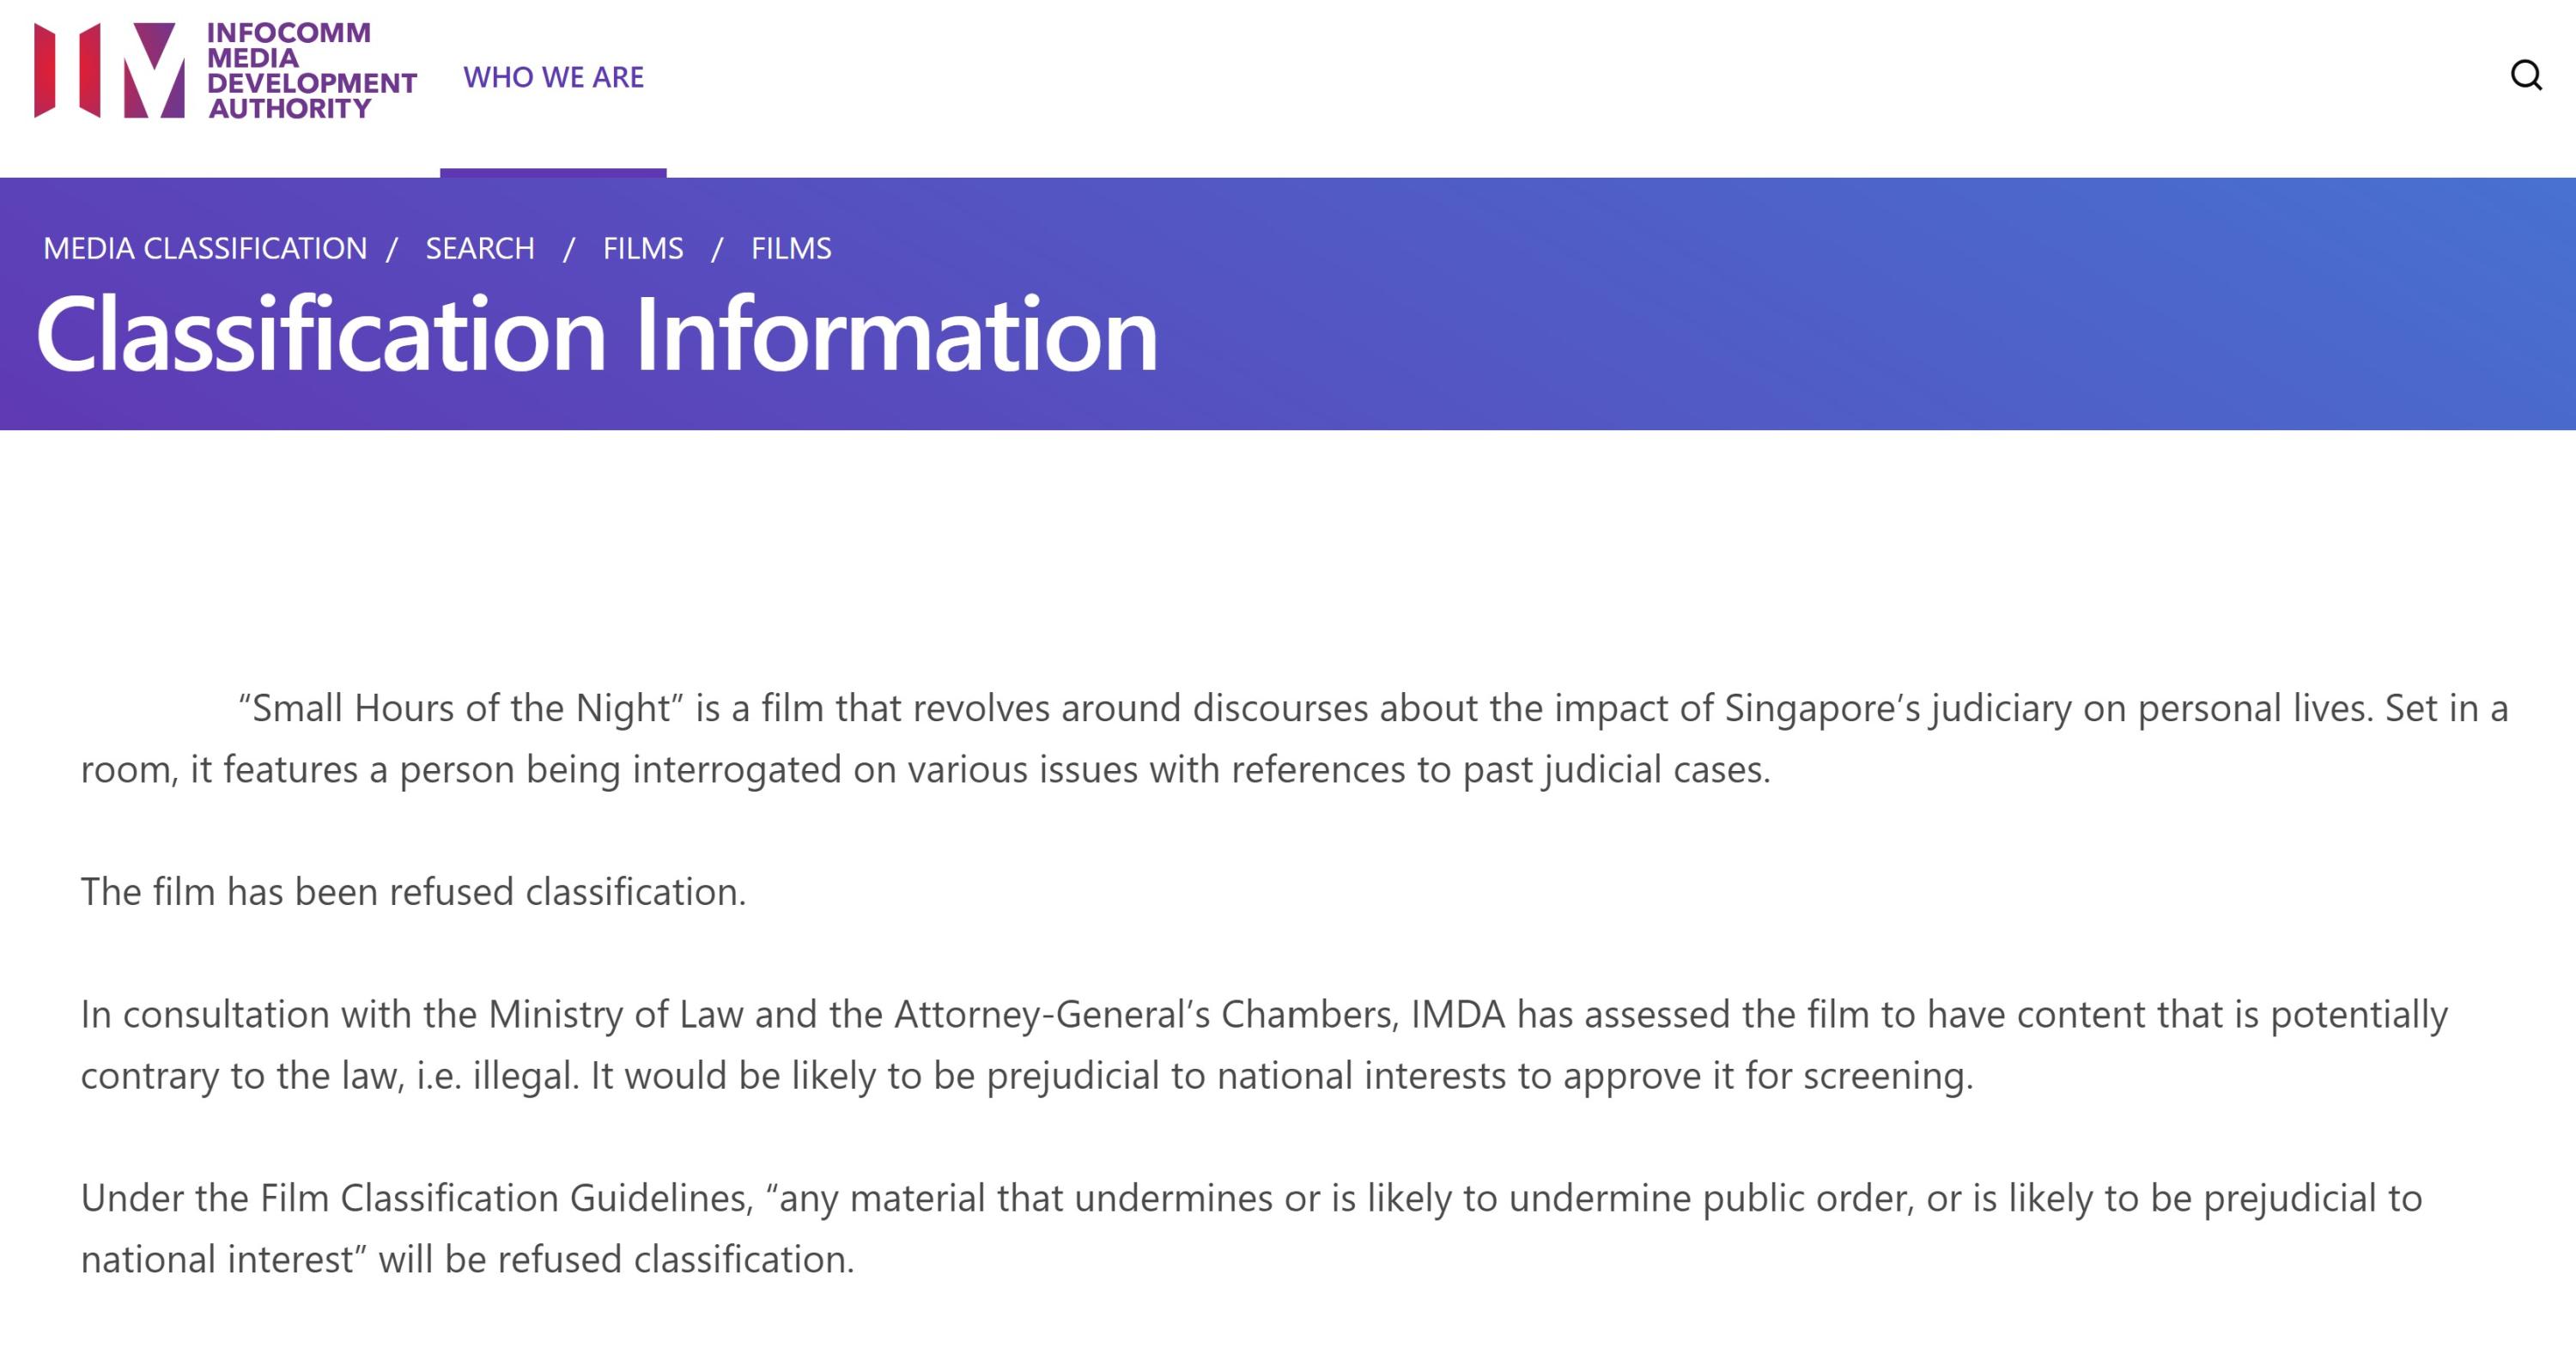The height and width of the screenshot is (1372, 2576).
Task: Click "national interest" in the last line
Action: click(217, 1259)
